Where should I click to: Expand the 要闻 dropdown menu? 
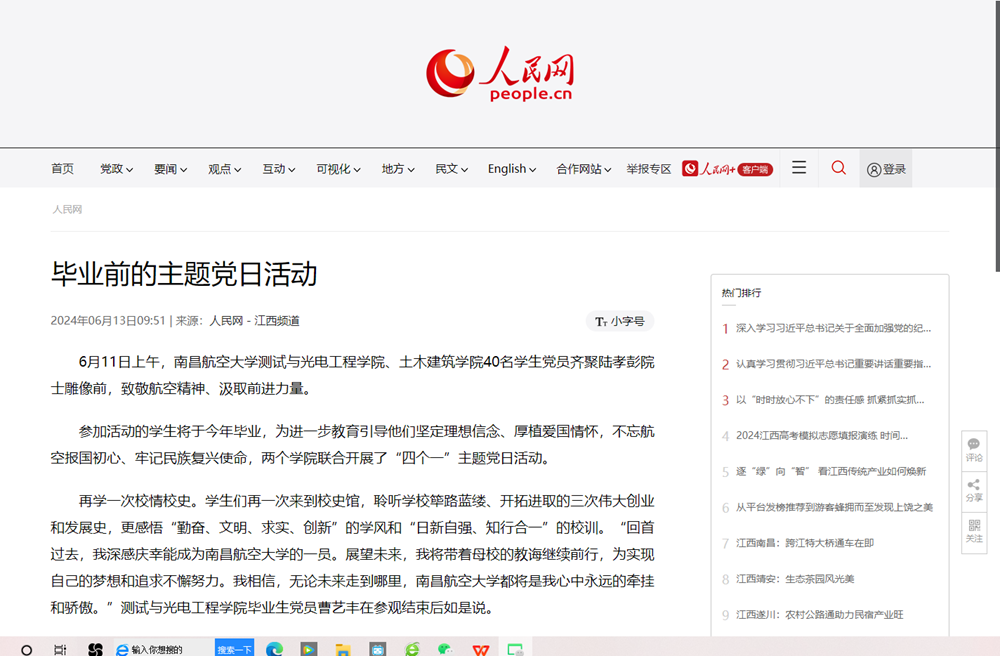(x=170, y=169)
